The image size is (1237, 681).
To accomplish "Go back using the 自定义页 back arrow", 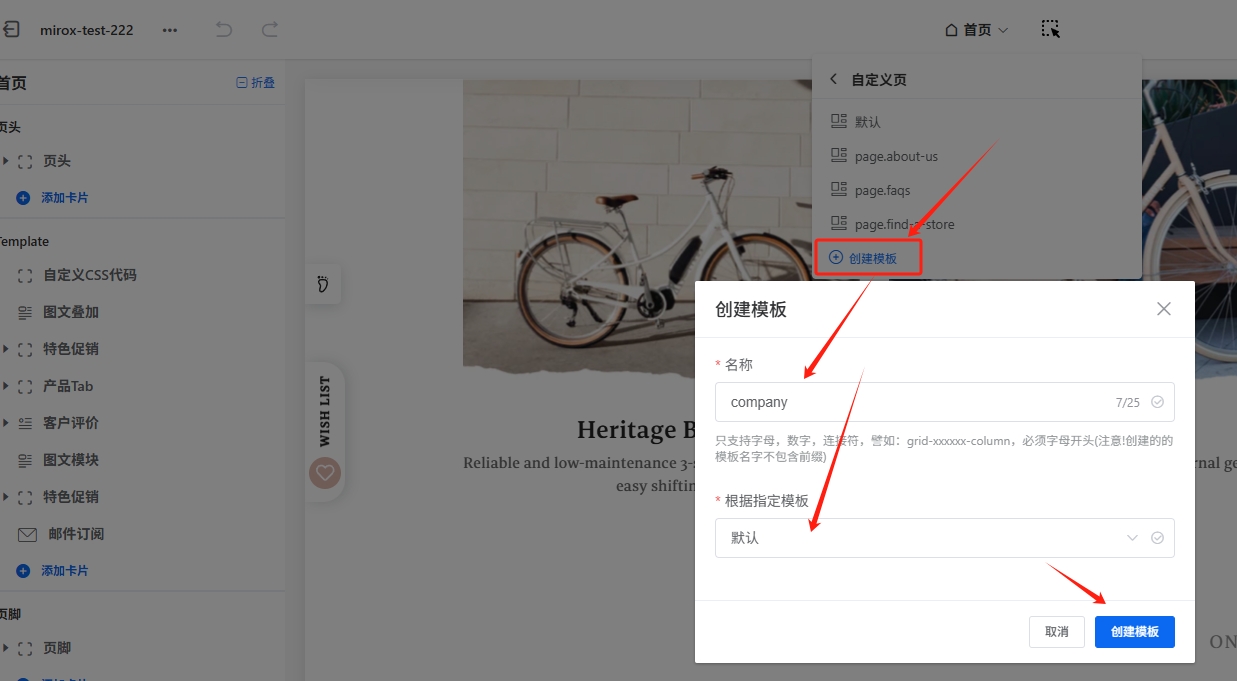I will (x=834, y=79).
